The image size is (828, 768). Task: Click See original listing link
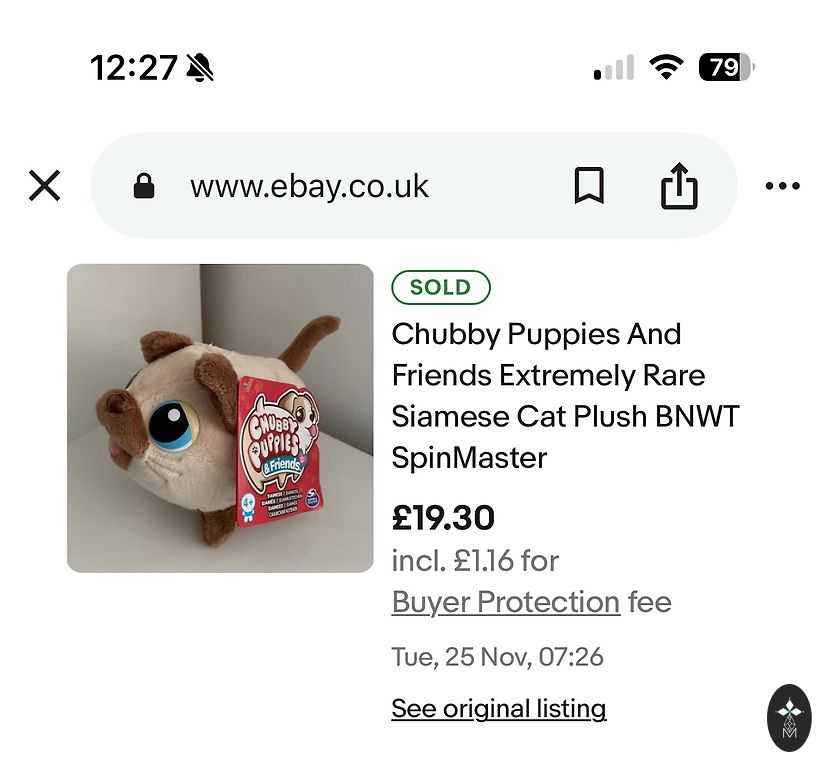[x=498, y=709]
